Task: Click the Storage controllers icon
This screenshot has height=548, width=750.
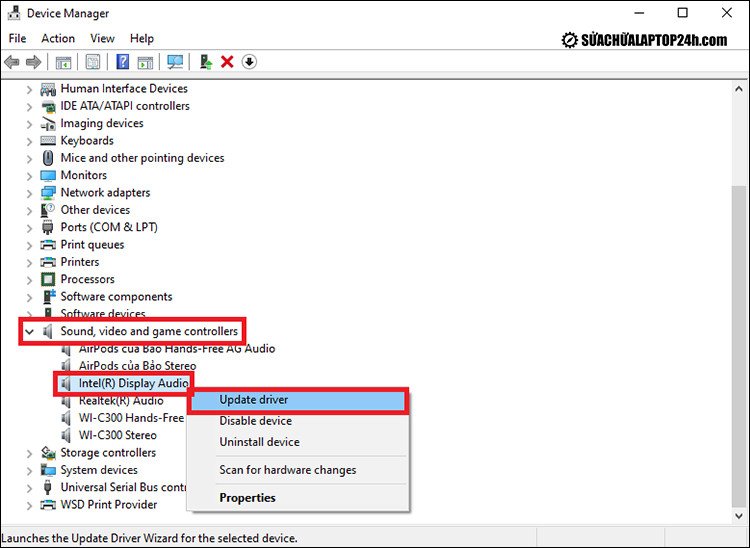Action: point(48,452)
